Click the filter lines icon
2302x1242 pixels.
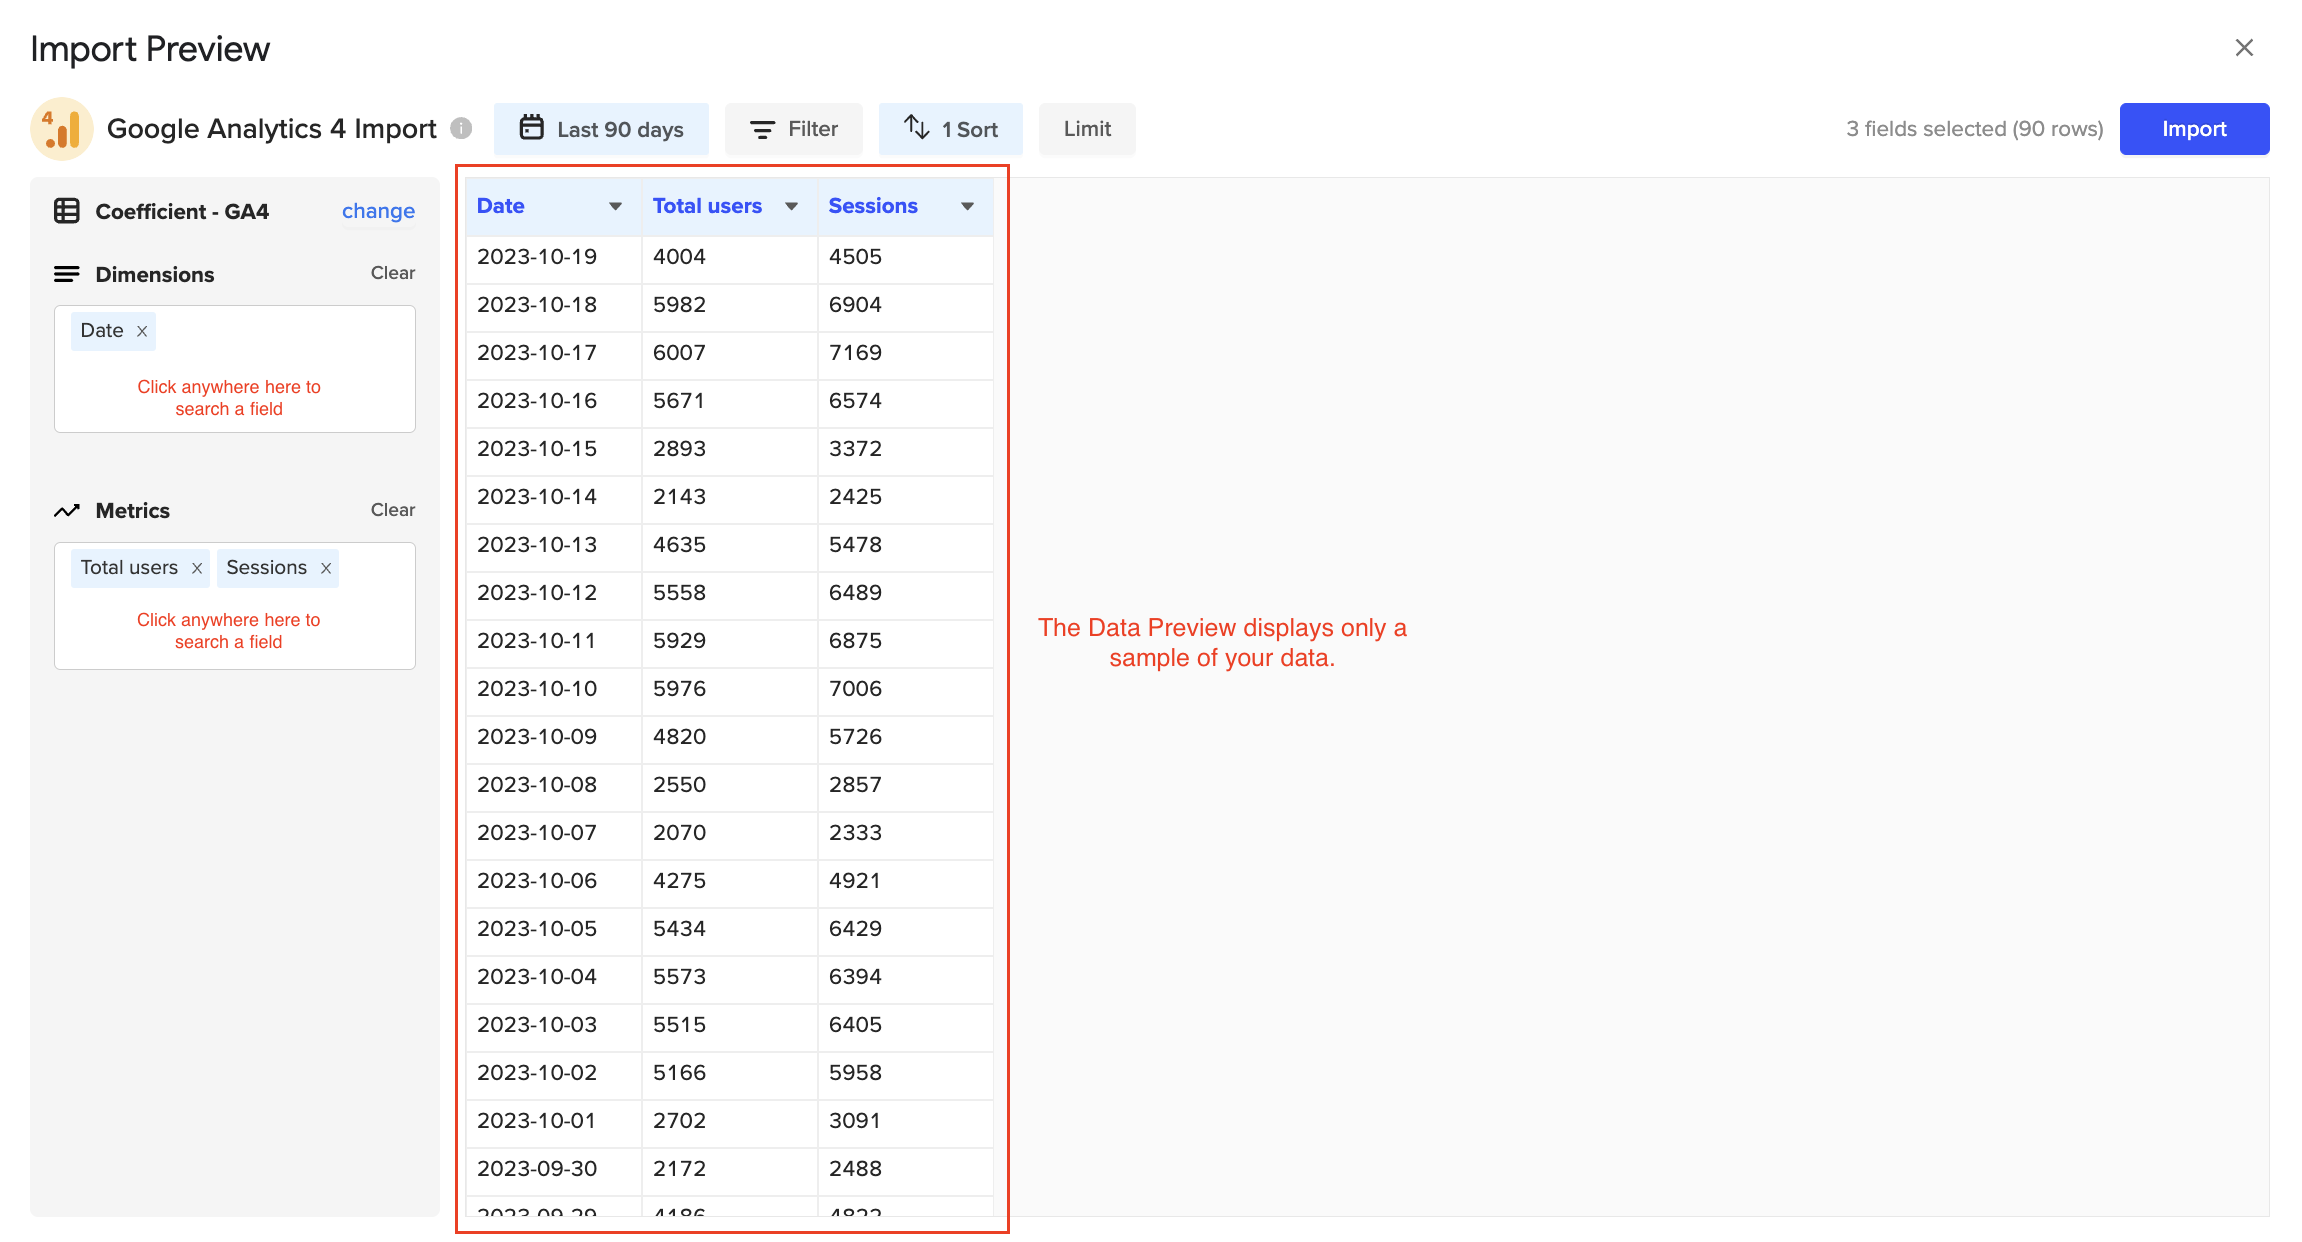click(763, 130)
